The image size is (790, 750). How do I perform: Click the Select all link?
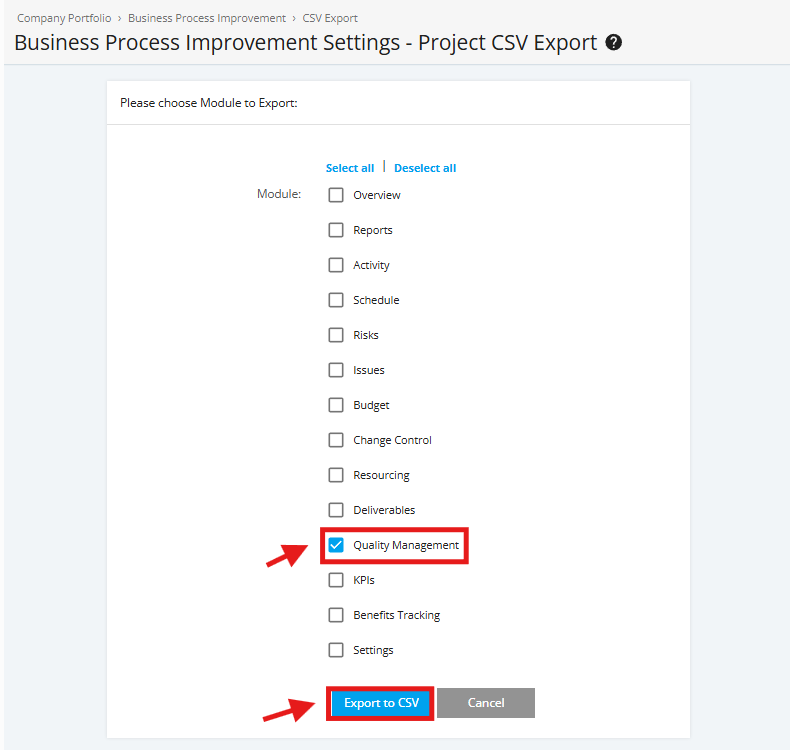pos(350,168)
